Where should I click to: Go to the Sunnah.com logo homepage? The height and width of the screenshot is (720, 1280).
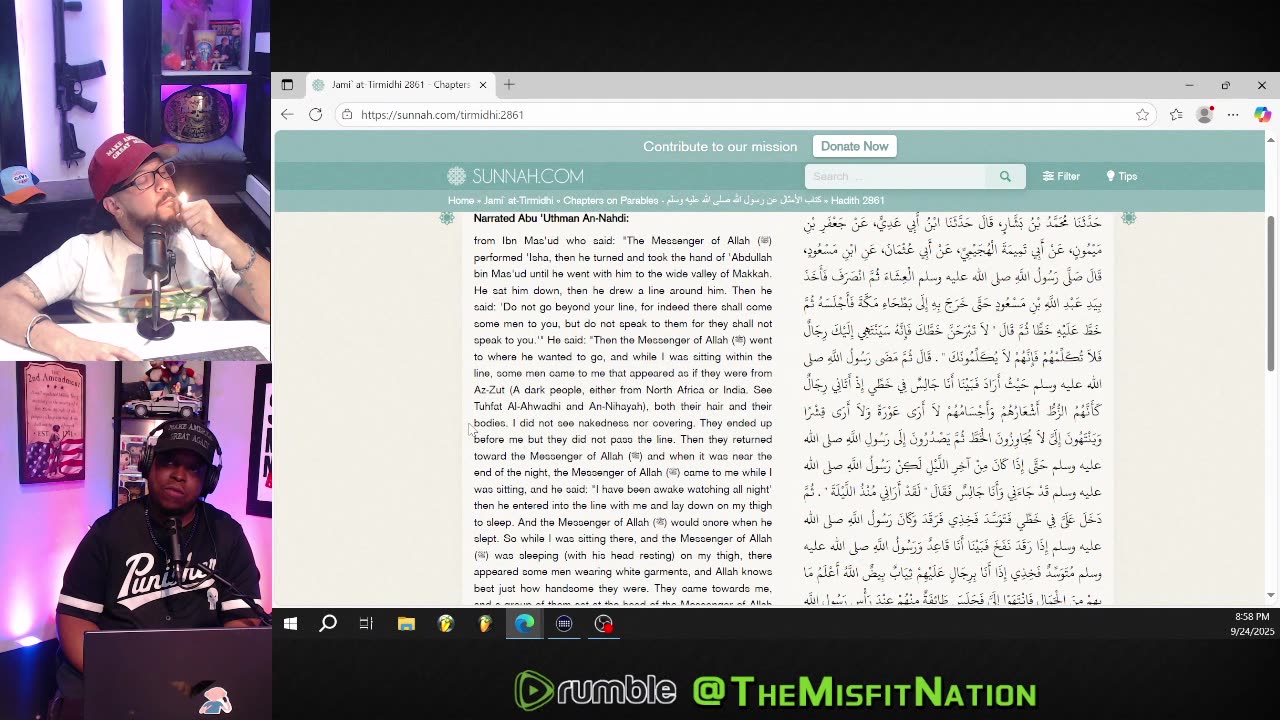pyautogui.click(x=515, y=176)
